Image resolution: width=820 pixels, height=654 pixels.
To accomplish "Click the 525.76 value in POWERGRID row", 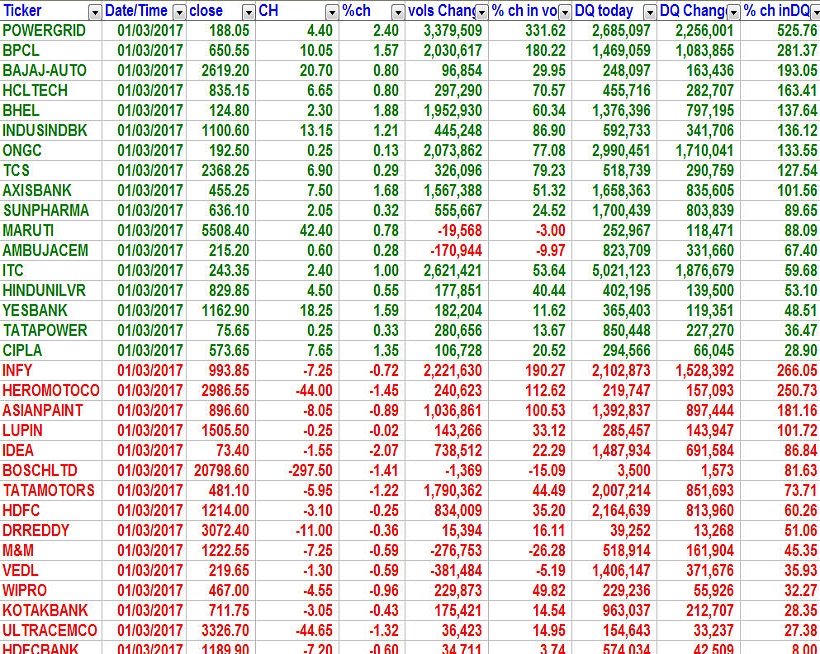I will pos(796,31).
